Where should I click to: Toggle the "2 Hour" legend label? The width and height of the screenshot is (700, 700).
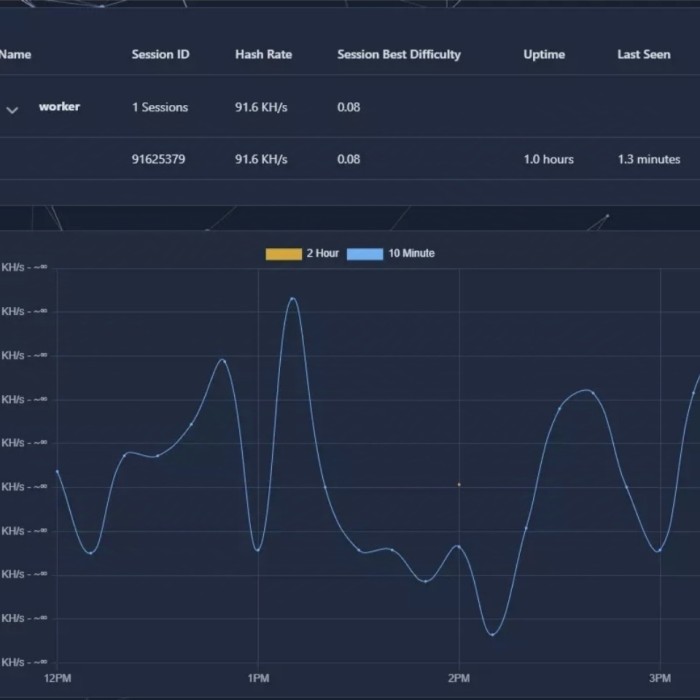pos(322,254)
